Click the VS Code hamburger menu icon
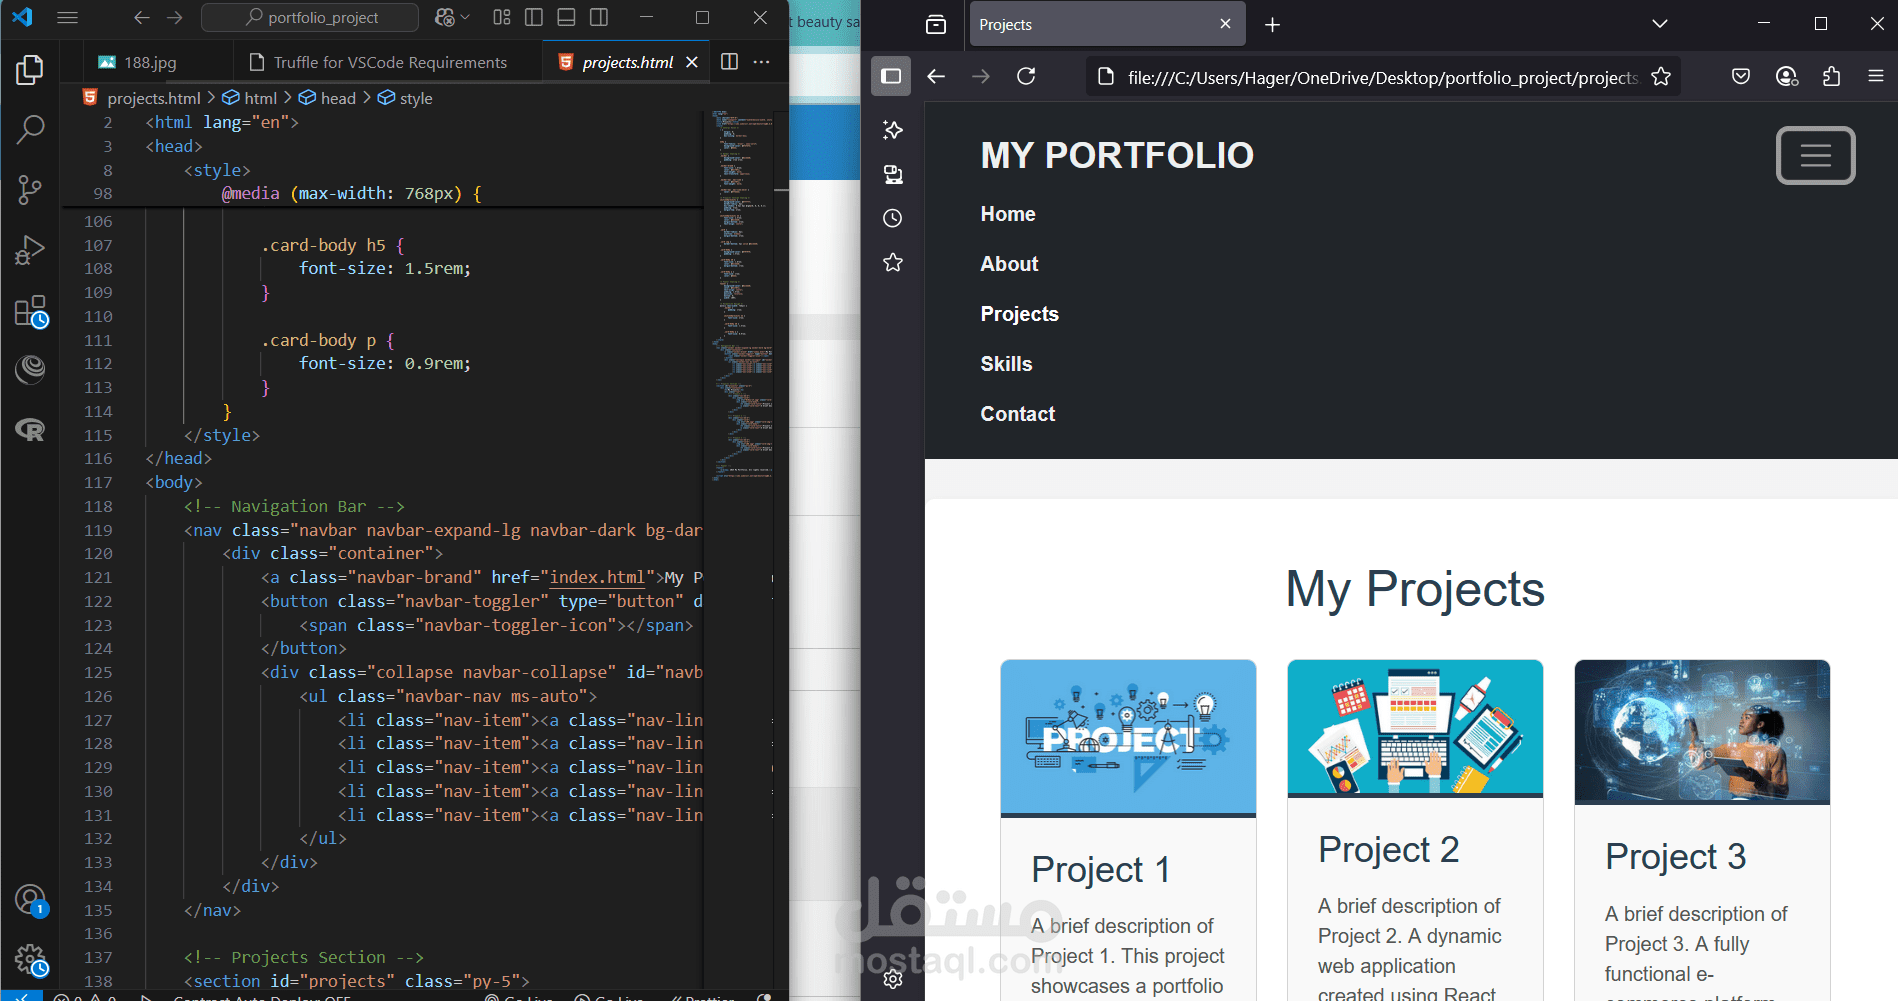Viewport: 1898px width, 1001px height. click(x=67, y=17)
